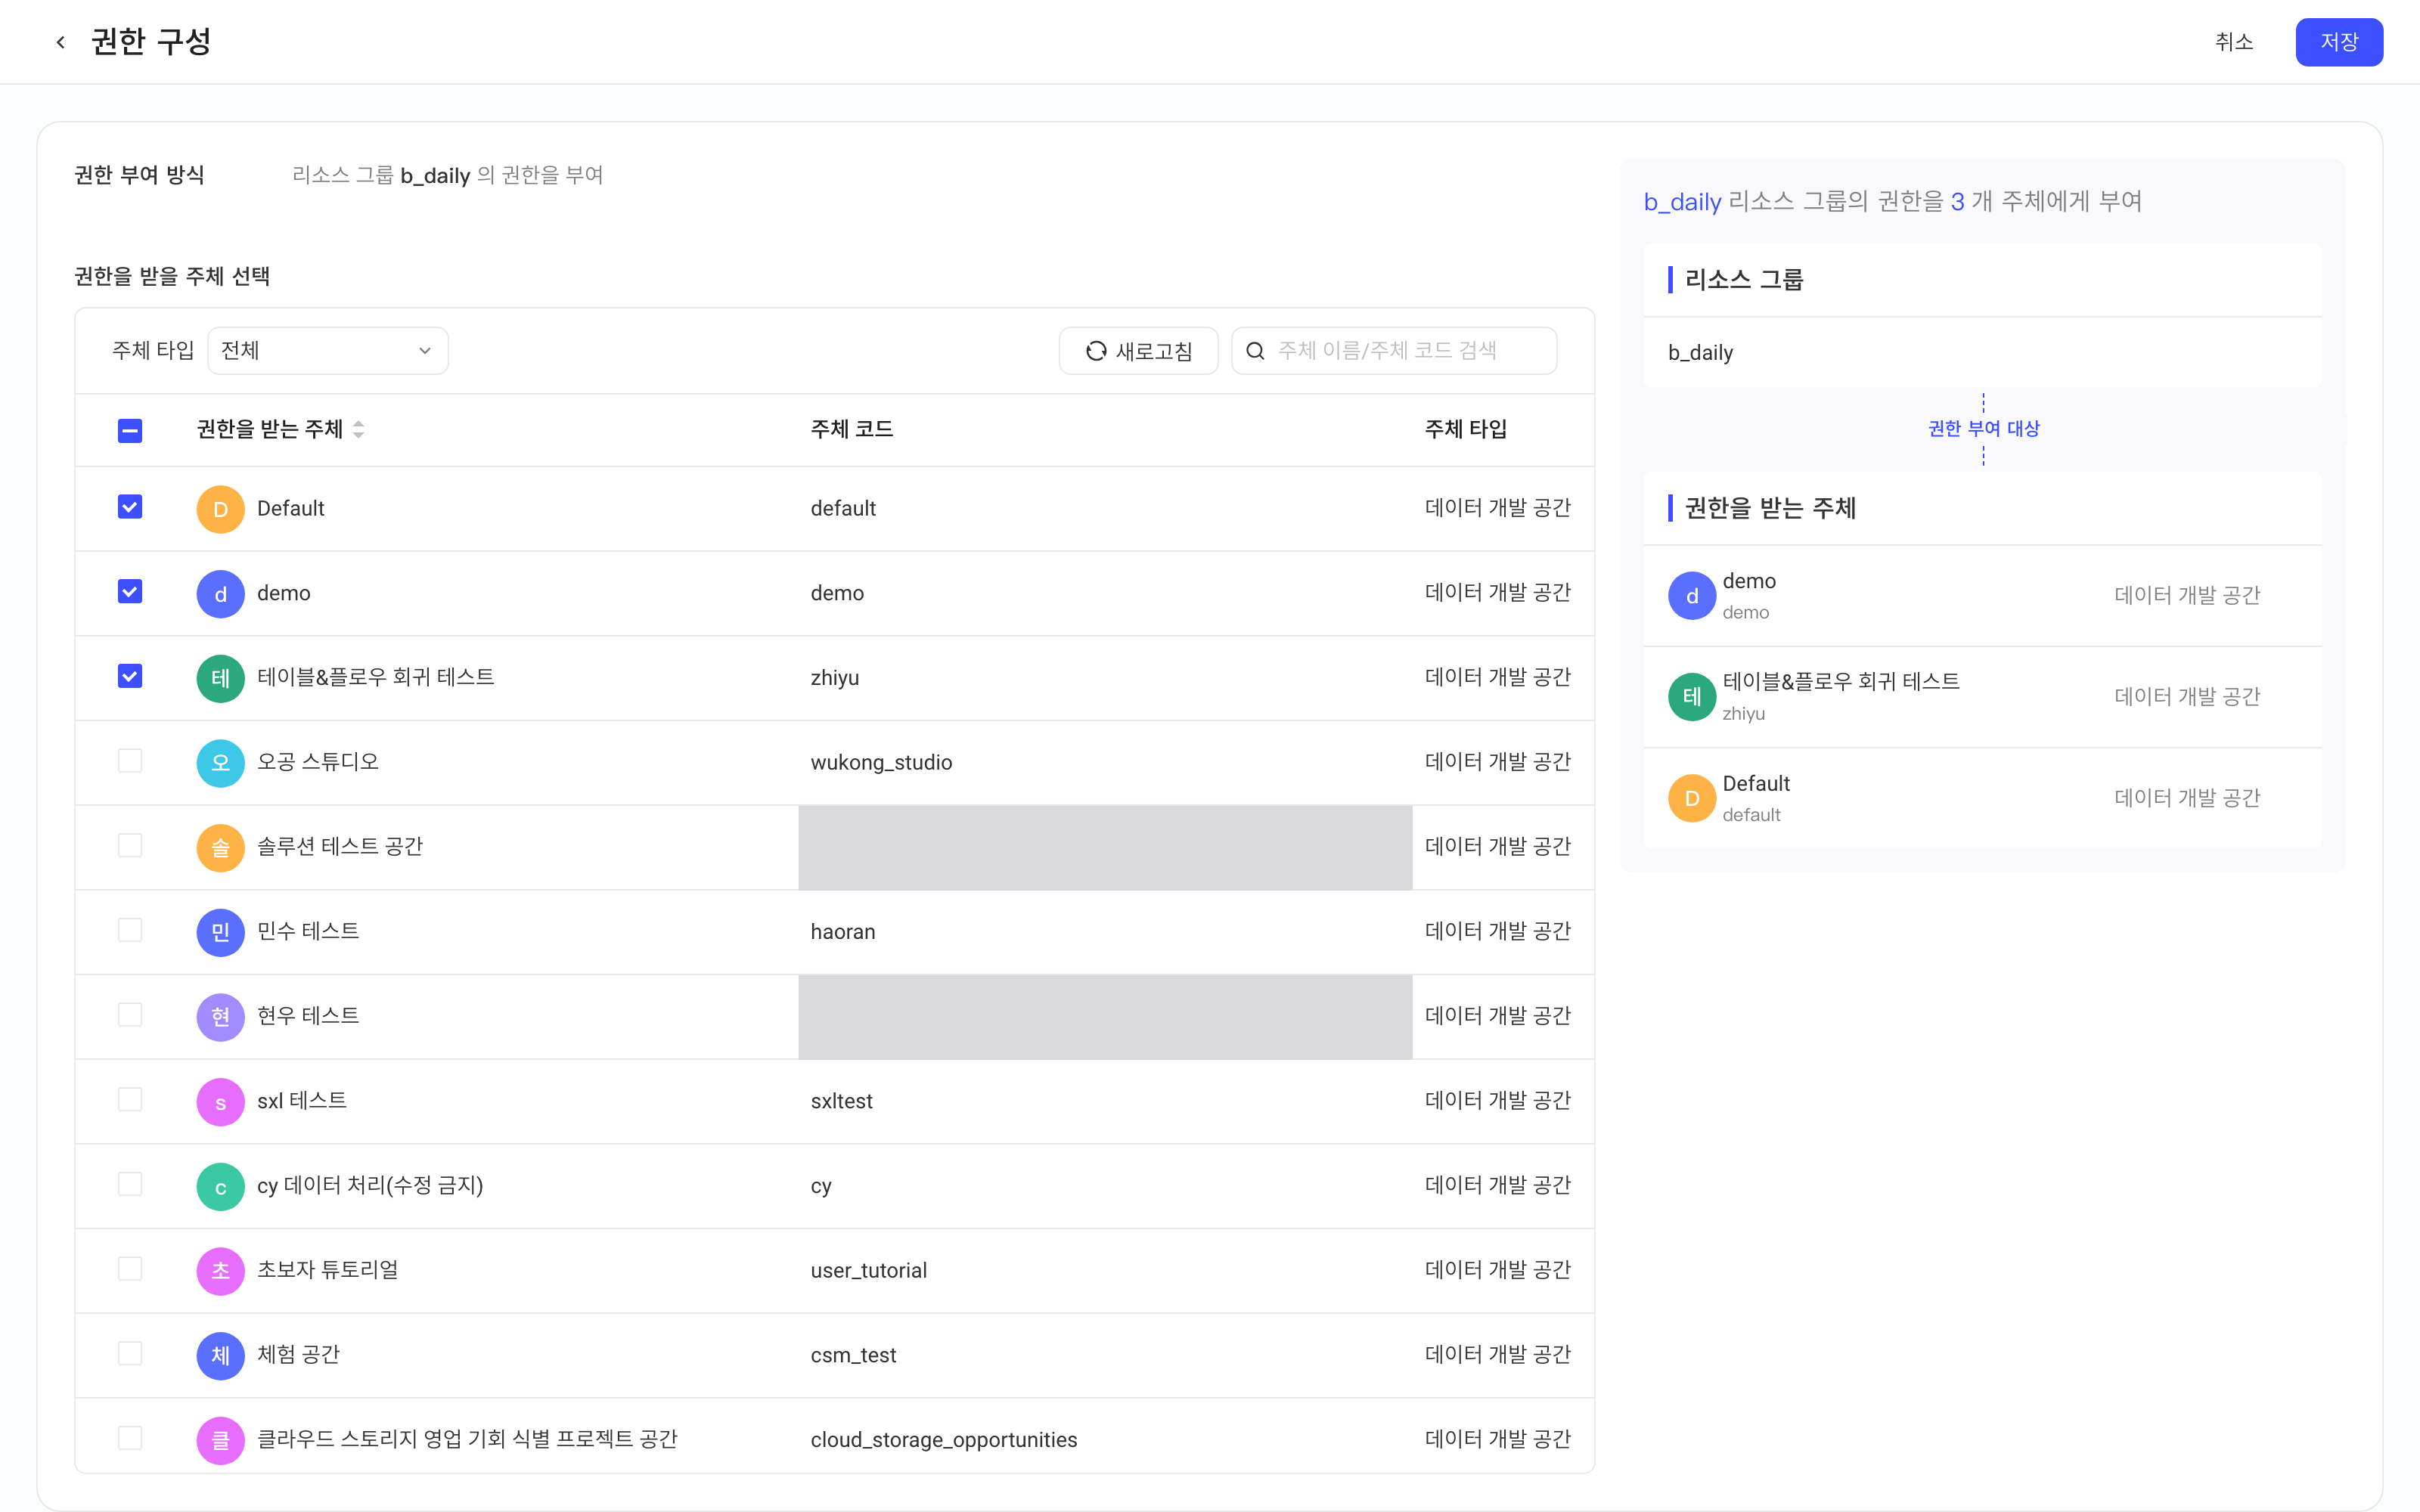Uncheck the Default row checkbox
Image resolution: width=2420 pixels, height=1512 pixels.
130,507
